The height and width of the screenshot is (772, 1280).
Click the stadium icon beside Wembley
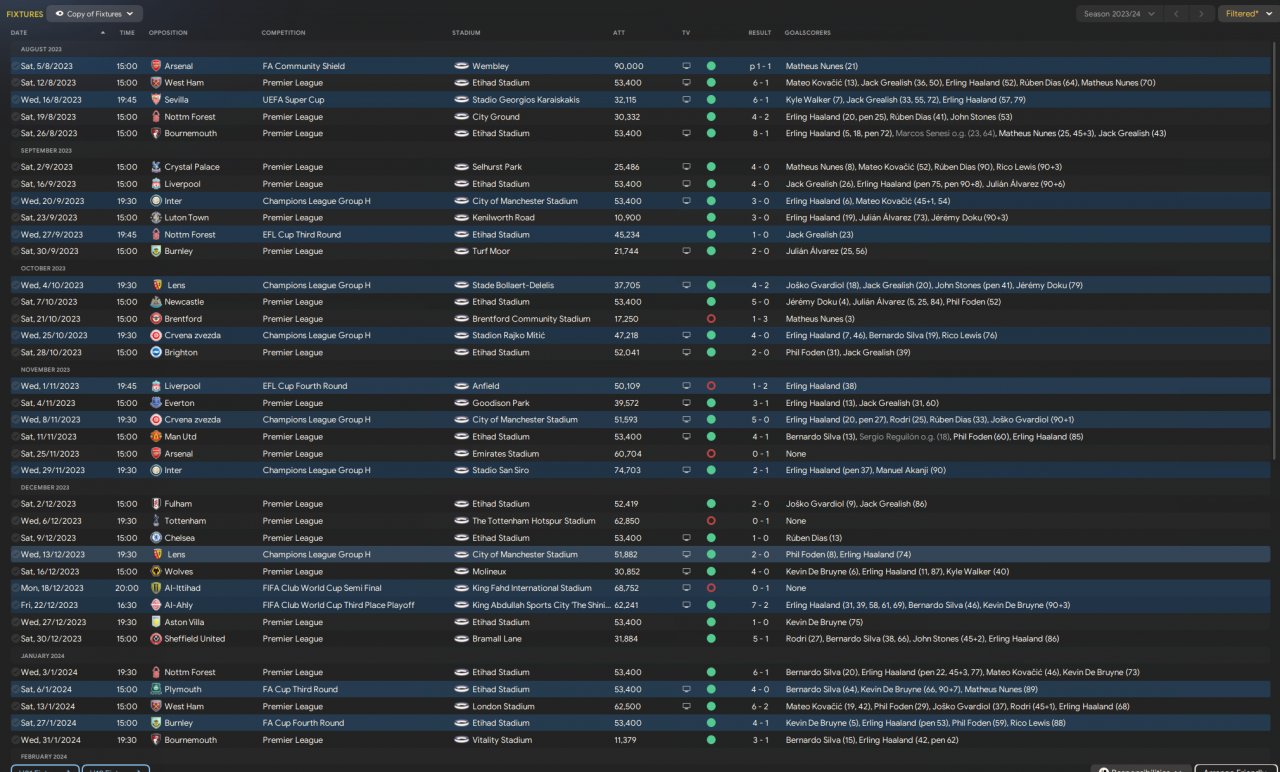click(x=461, y=66)
